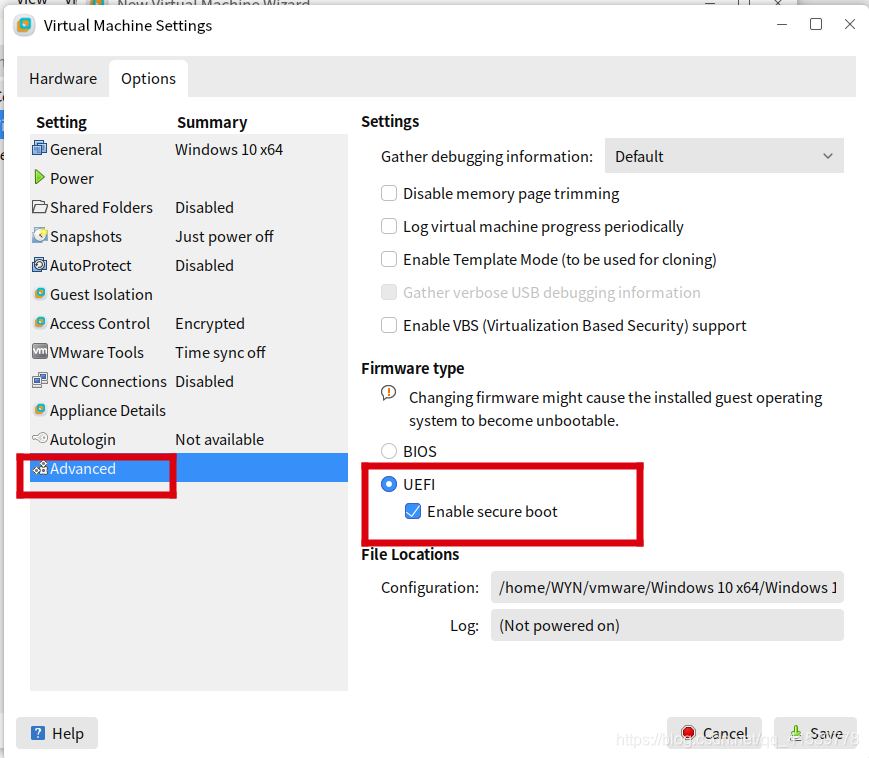This screenshot has height=758, width=869.
Task: Select the Options tab
Action: [x=149, y=79]
